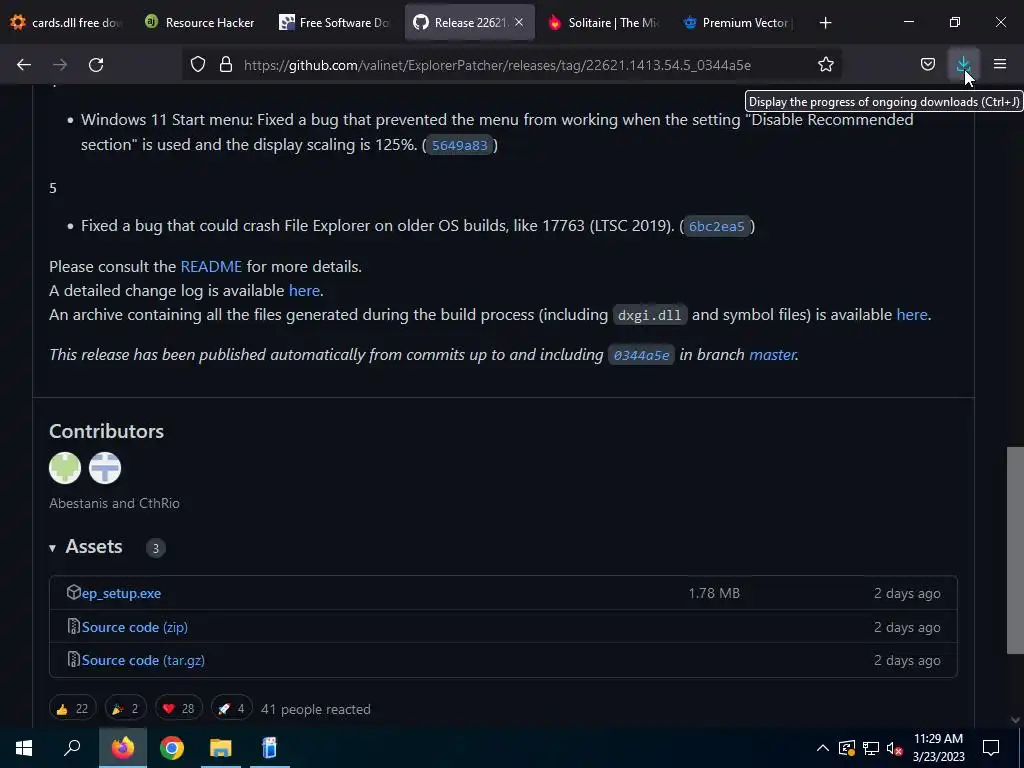Switch to Resource Hacker tab

tap(201, 22)
